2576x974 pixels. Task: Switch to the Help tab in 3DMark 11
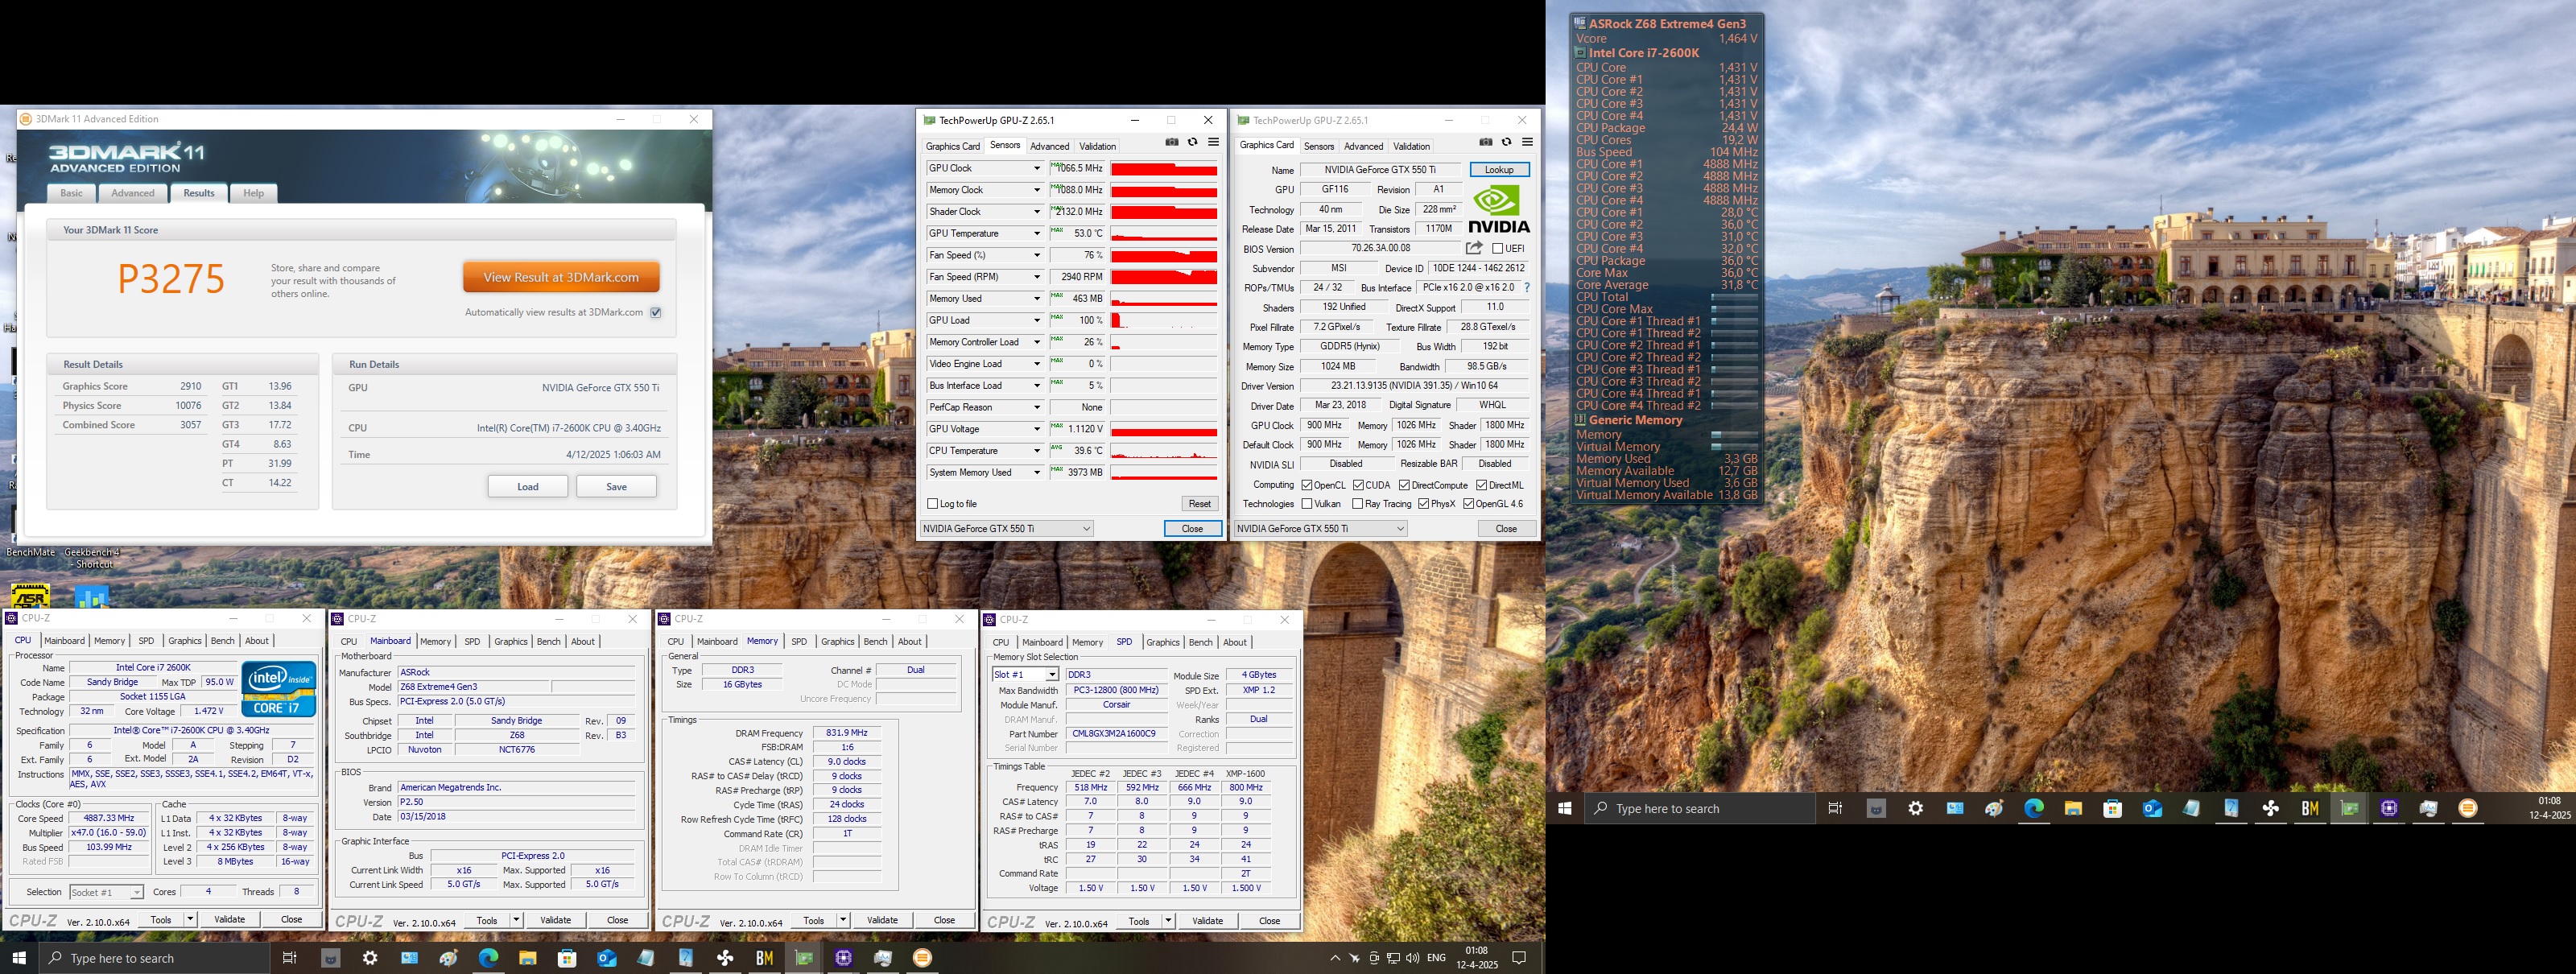254,193
